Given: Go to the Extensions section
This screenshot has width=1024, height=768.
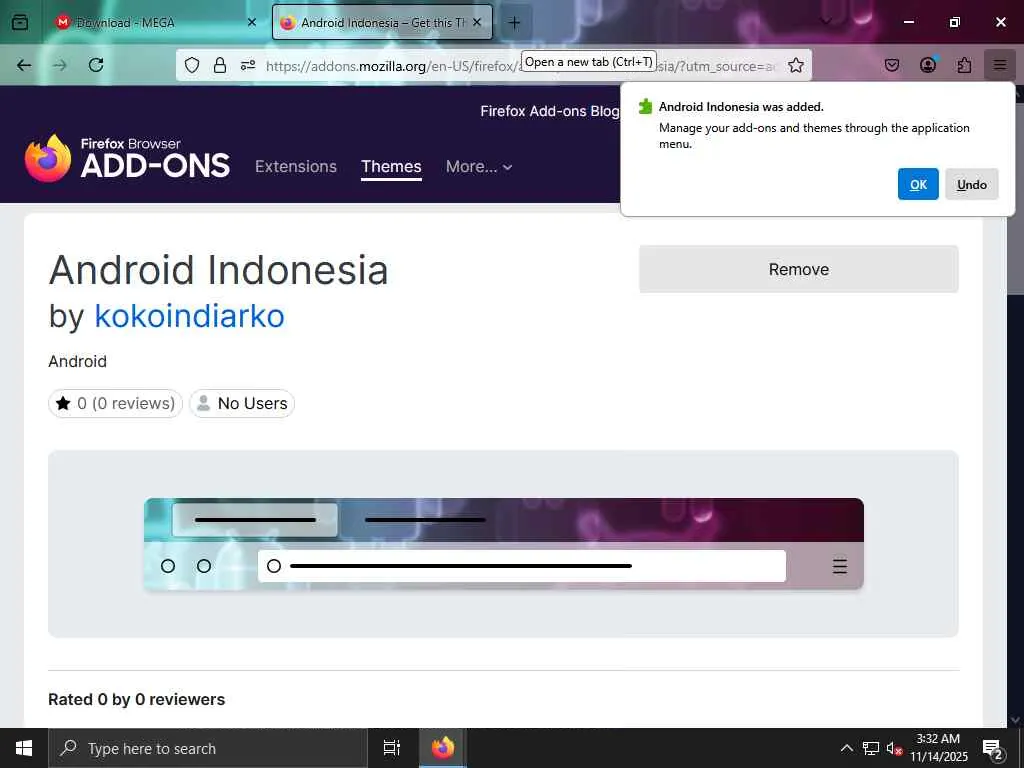Looking at the screenshot, I should click(296, 167).
